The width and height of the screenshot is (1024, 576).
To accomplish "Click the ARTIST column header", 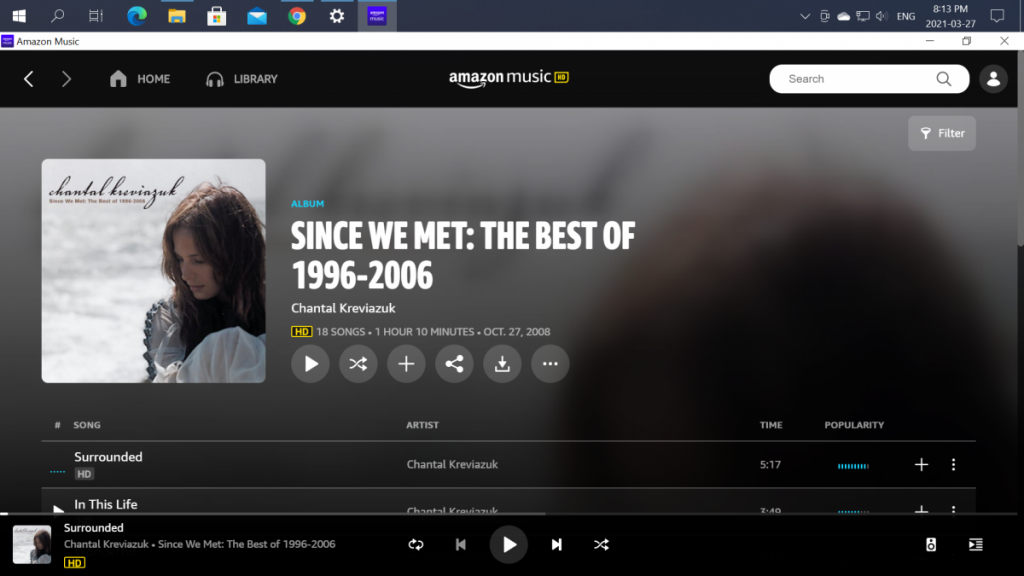I will [423, 425].
